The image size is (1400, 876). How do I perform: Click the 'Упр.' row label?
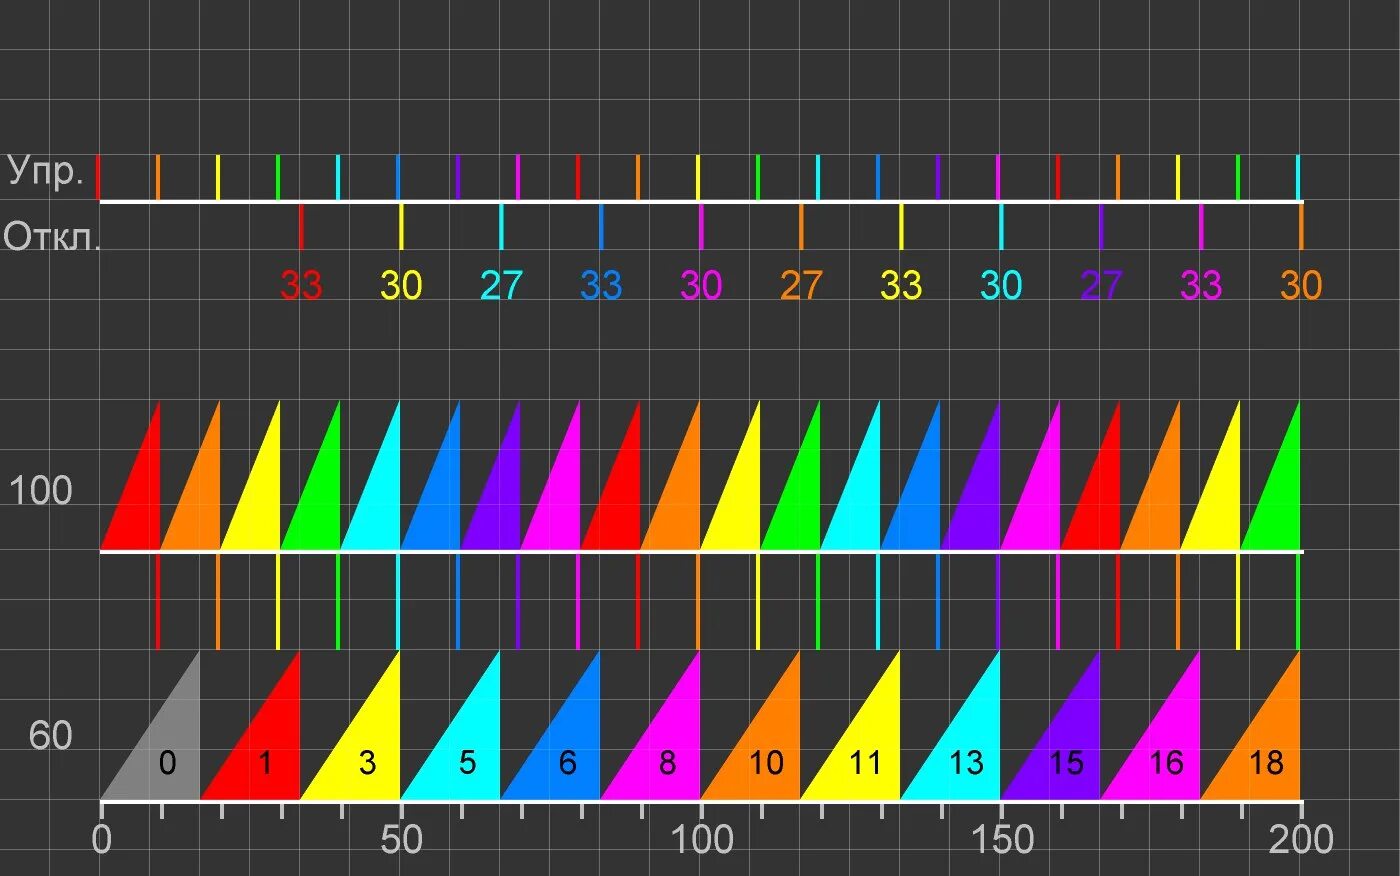[45, 172]
